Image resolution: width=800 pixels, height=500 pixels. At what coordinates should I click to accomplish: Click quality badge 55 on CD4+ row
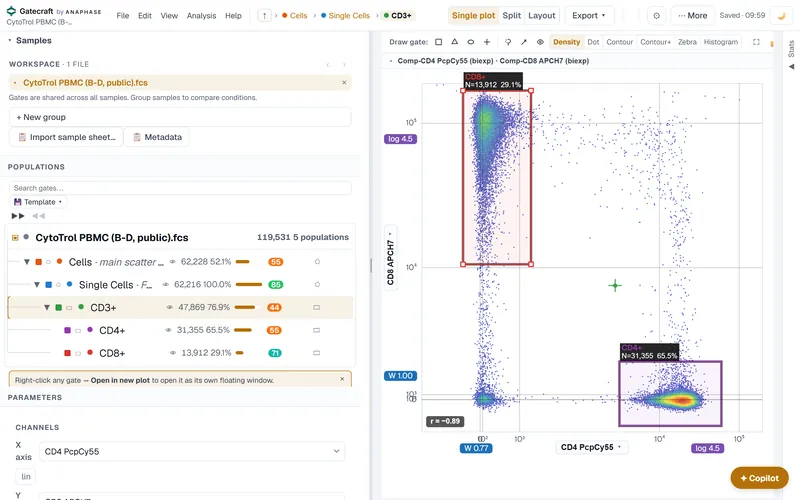pos(274,330)
